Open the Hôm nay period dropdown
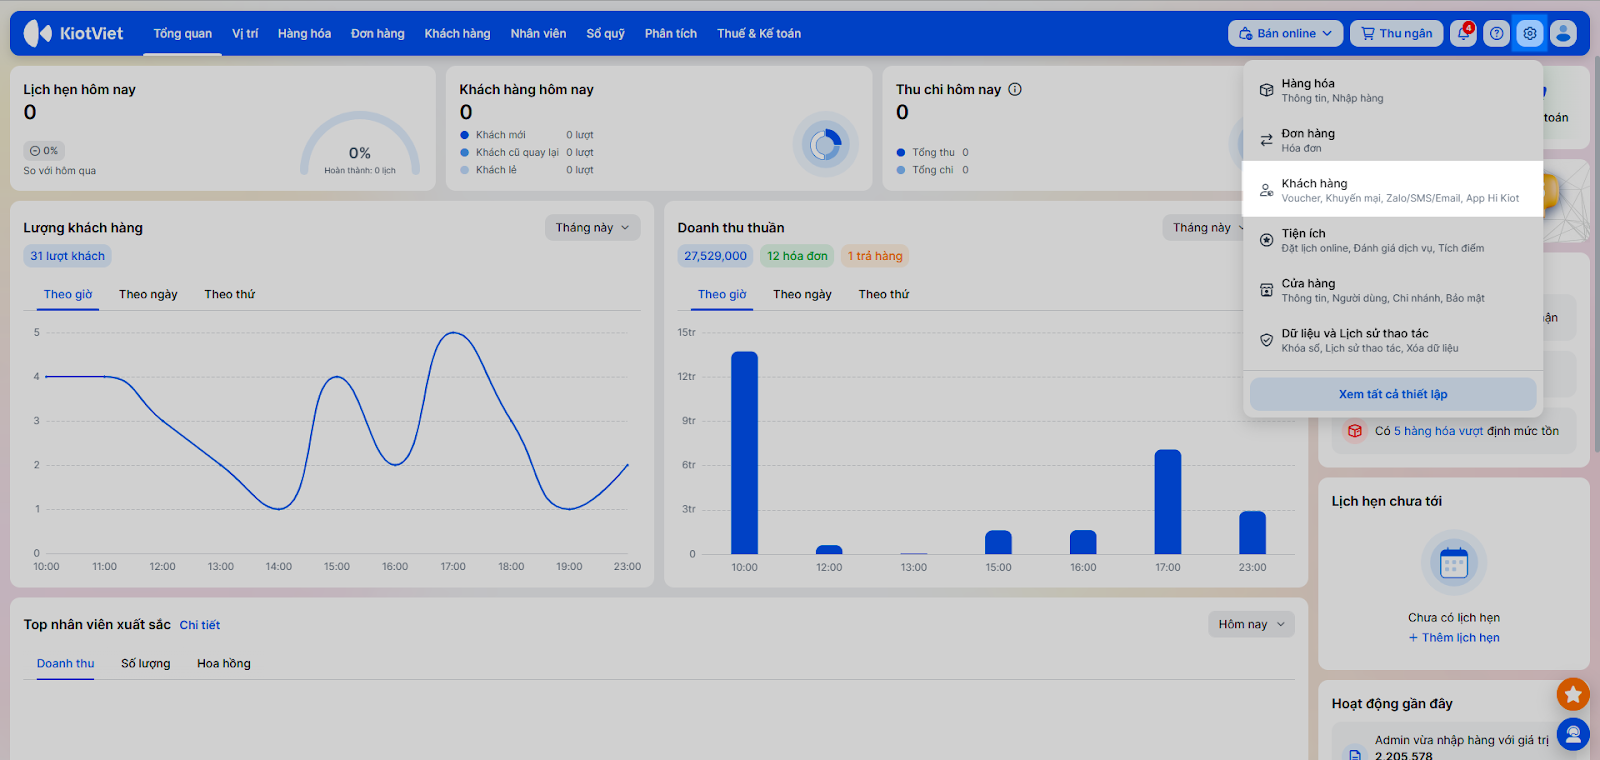 (1251, 624)
